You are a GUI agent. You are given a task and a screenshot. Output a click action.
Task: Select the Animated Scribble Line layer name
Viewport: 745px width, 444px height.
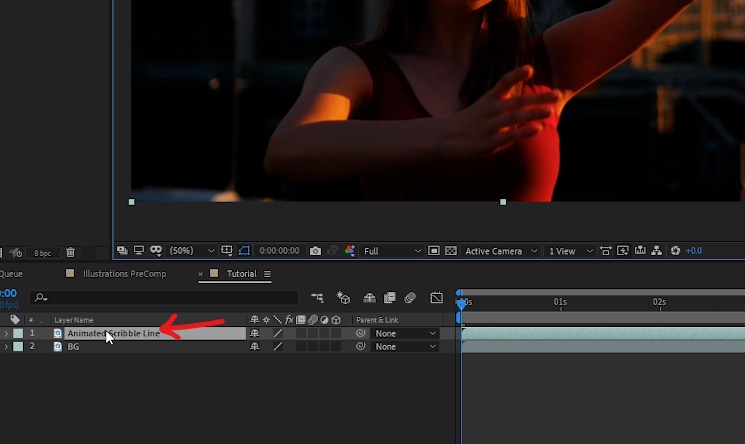(x=114, y=333)
